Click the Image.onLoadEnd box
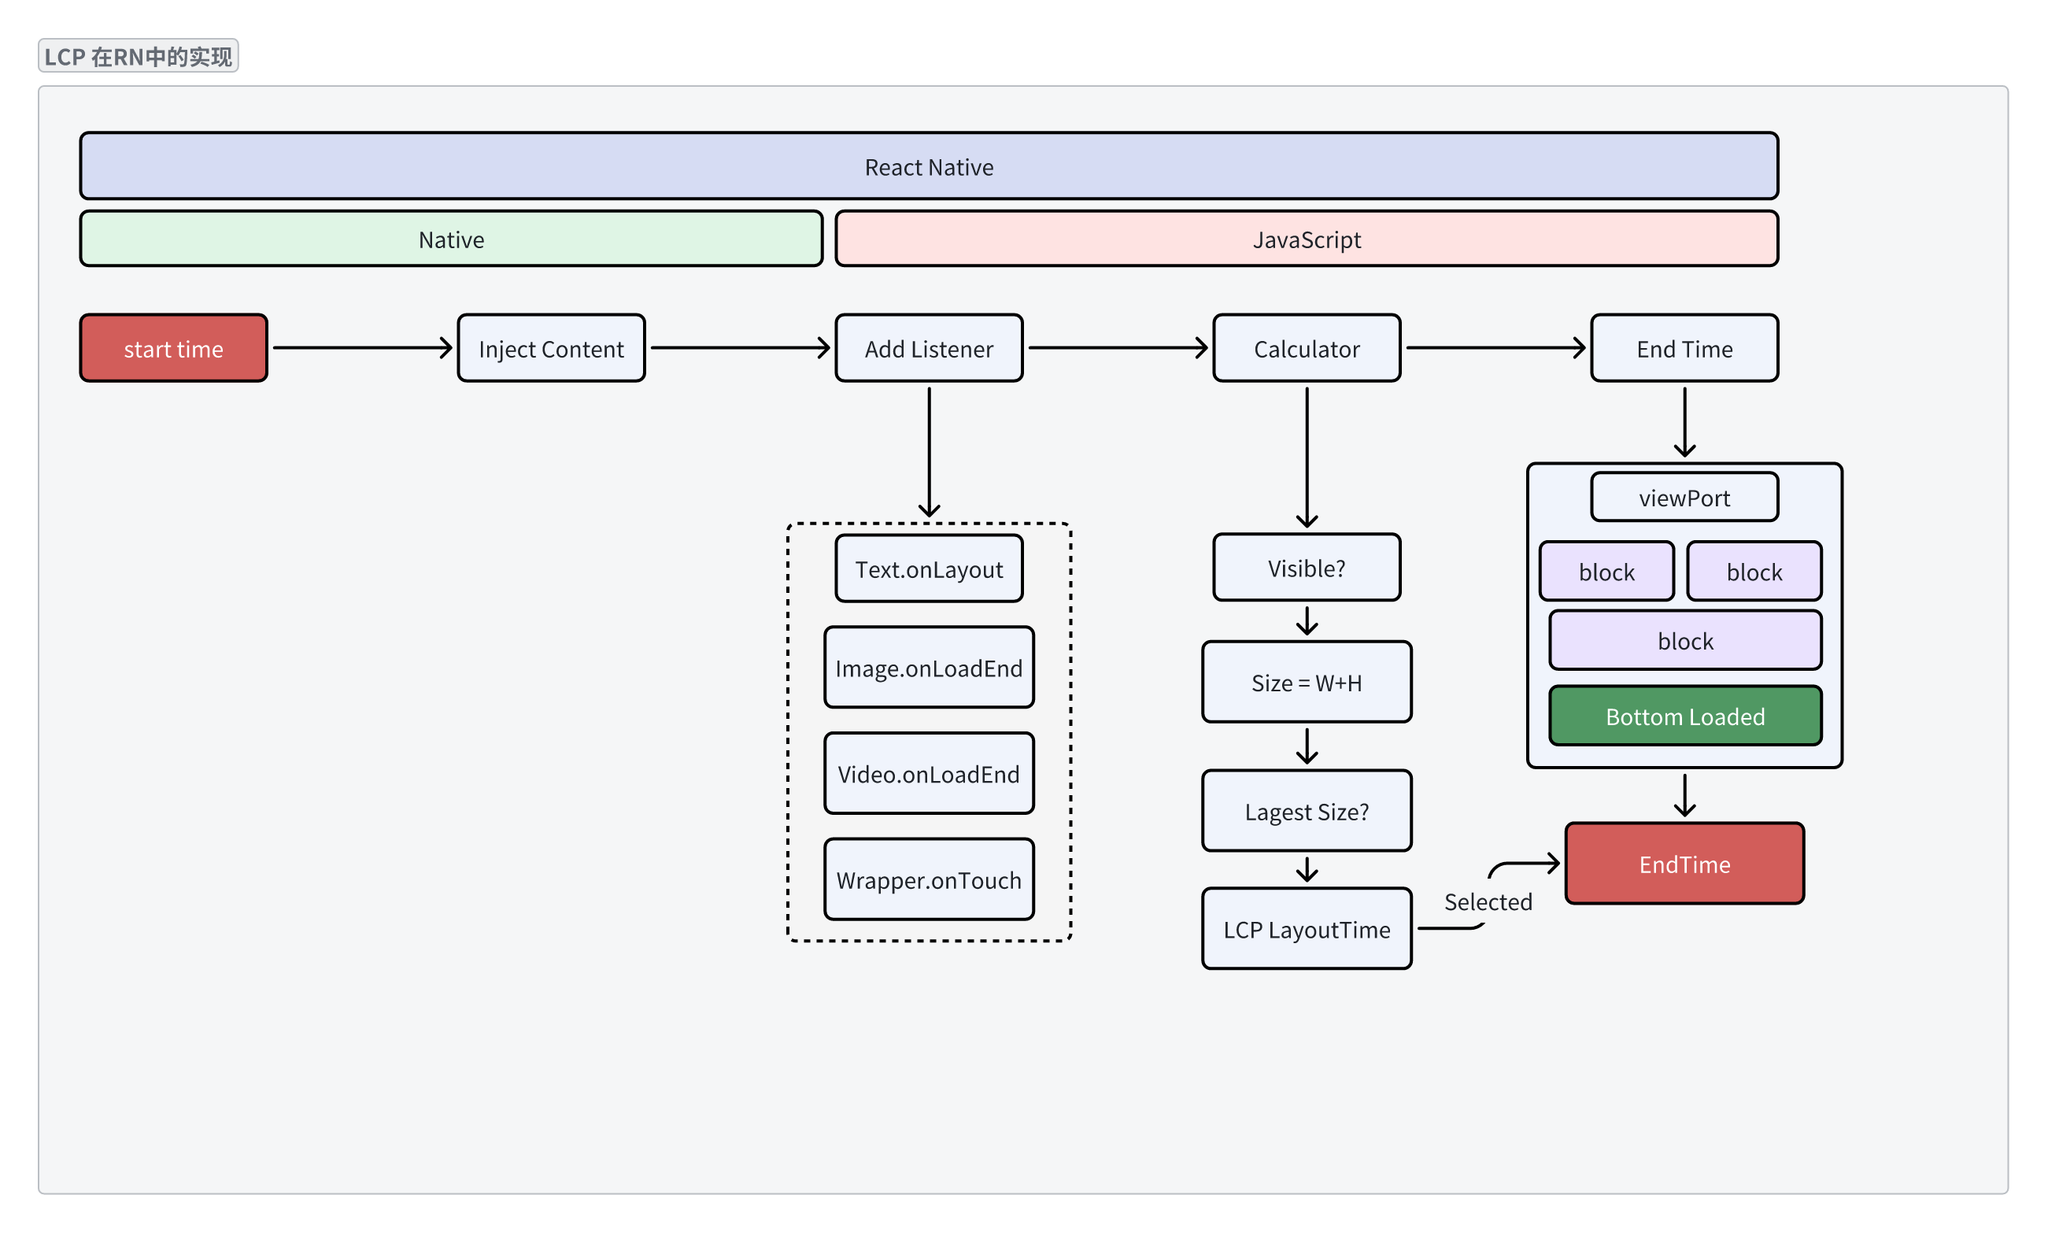The image size is (2048, 1233). point(929,668)
